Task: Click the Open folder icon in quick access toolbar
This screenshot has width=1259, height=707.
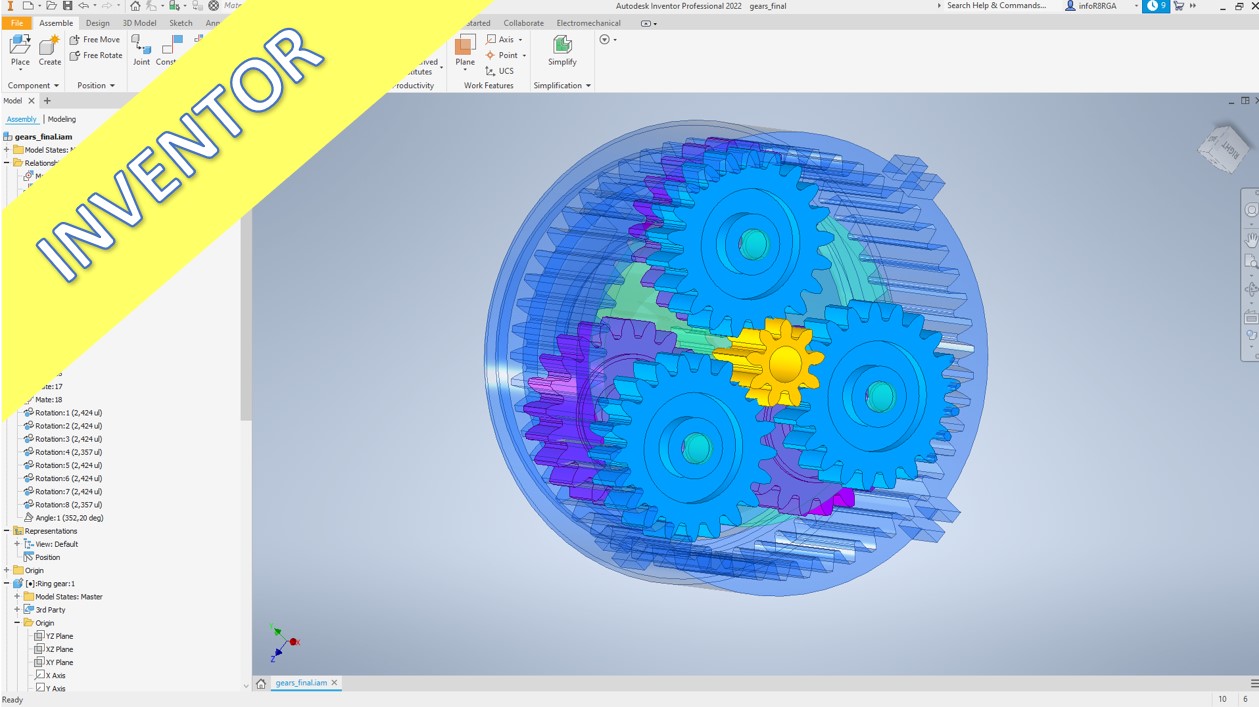Action: coord(51,6)
